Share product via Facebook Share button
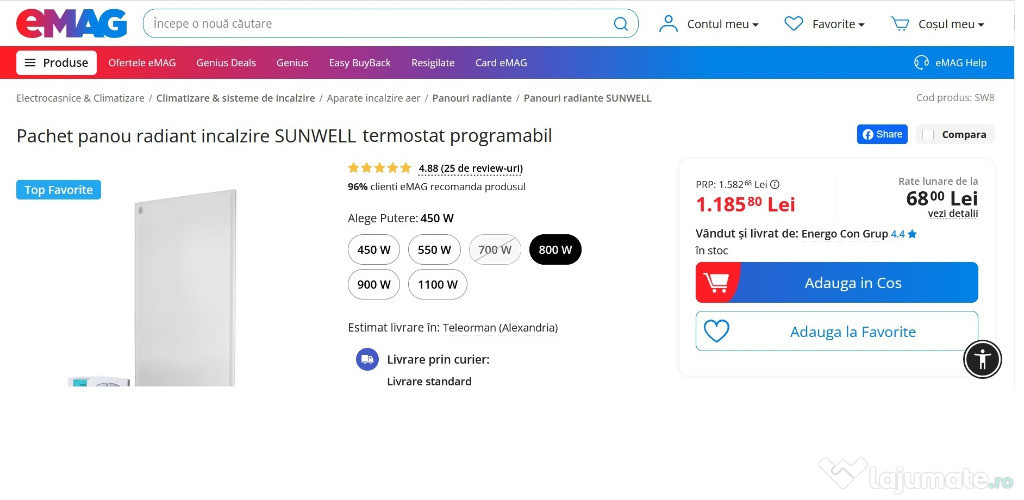The width and height of the screenshot is (1024, 500). point(881,134)
